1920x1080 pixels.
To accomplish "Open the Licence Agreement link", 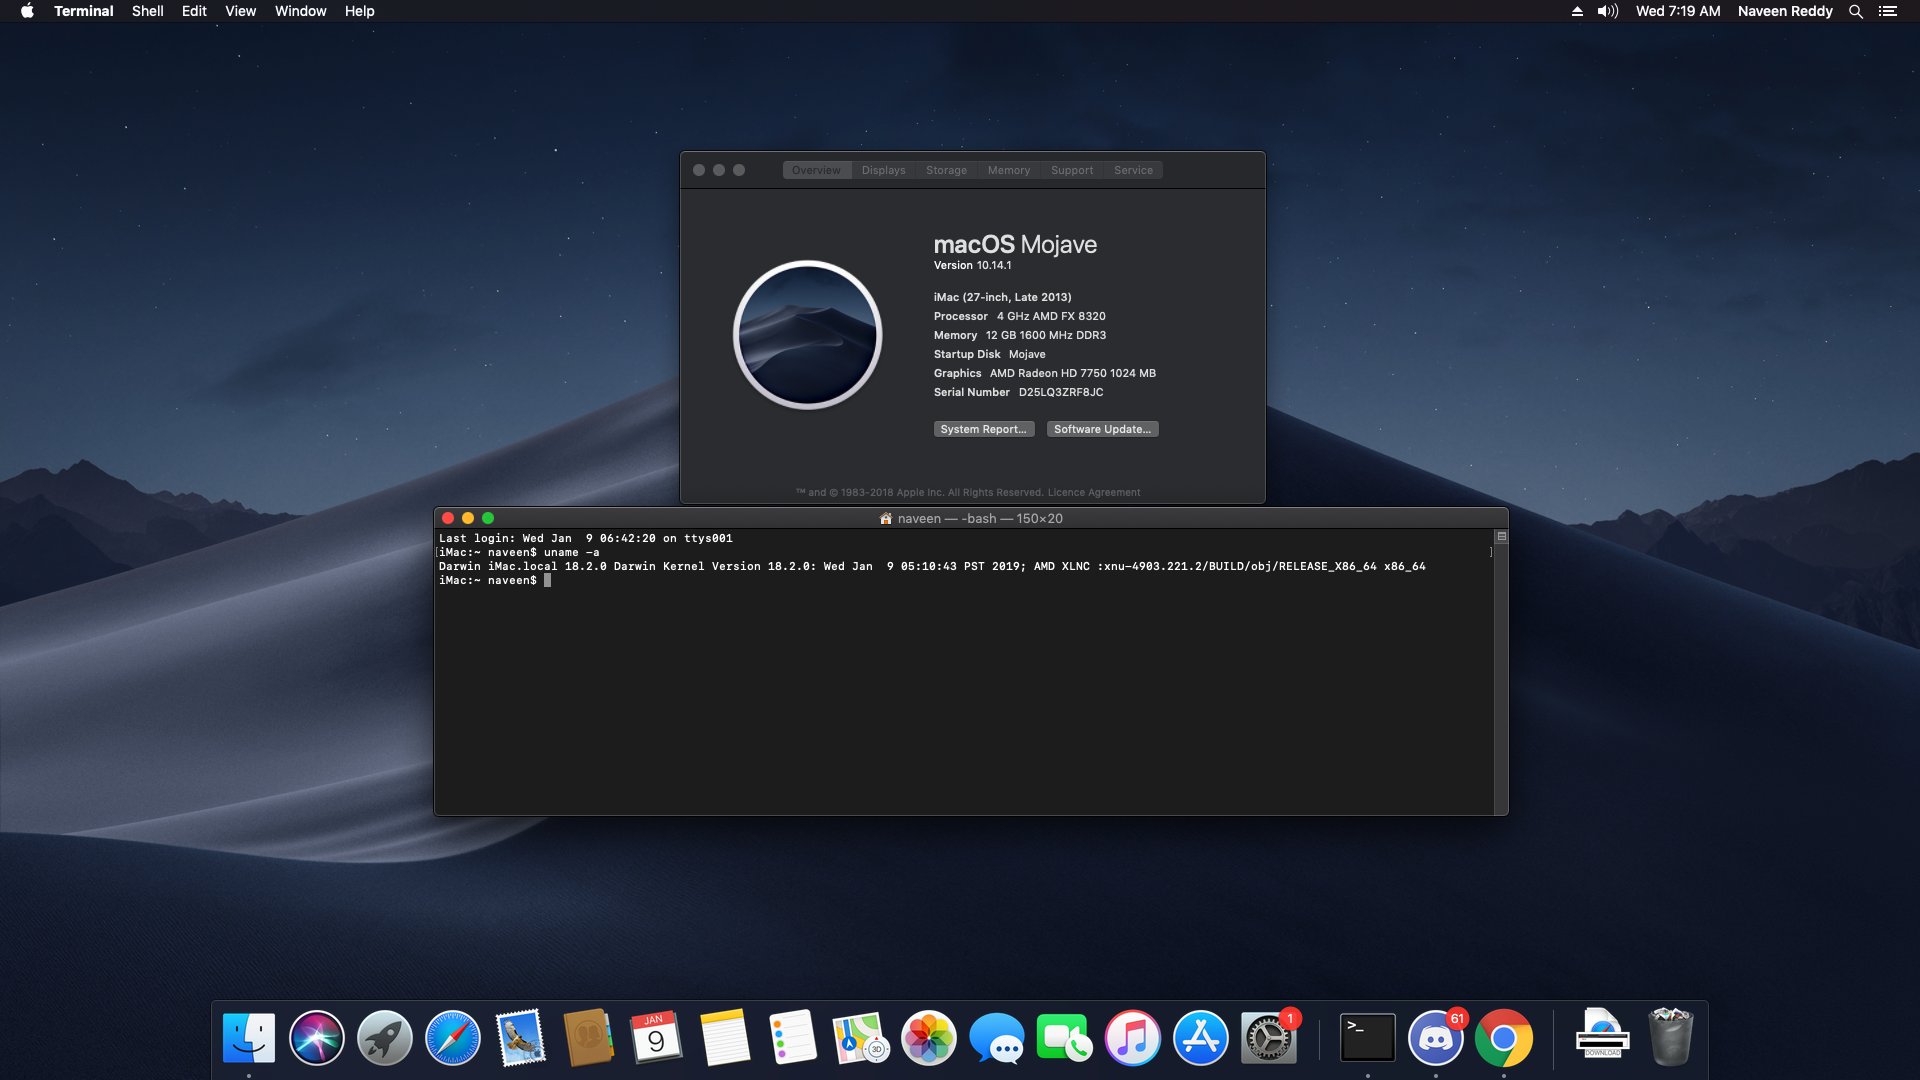I will [1093, 492].
